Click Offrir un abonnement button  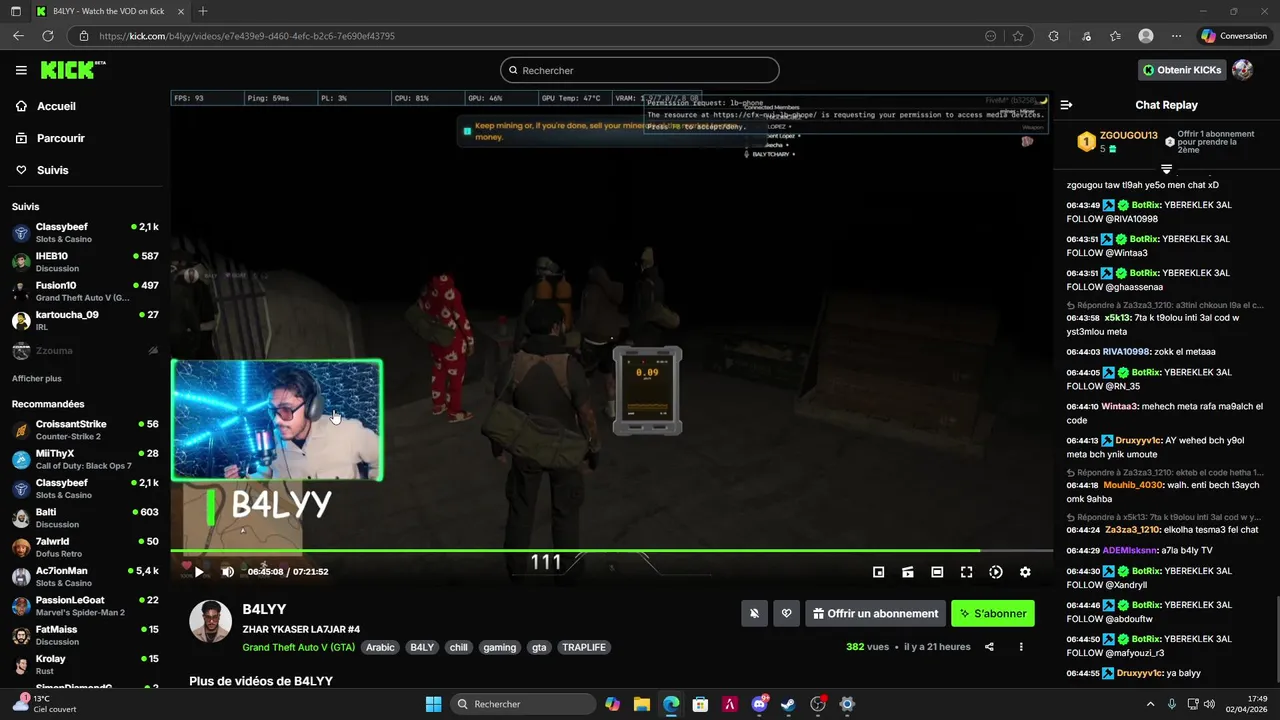(x=876, y=614)
